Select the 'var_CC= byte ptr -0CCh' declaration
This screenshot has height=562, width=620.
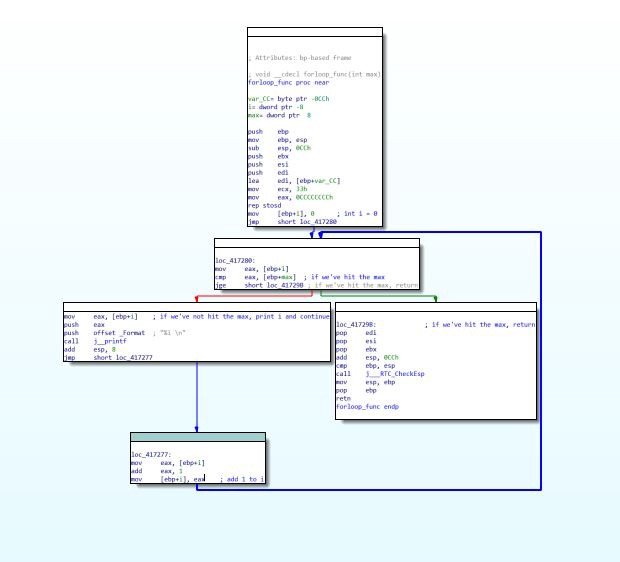click(x=288, y=98)
